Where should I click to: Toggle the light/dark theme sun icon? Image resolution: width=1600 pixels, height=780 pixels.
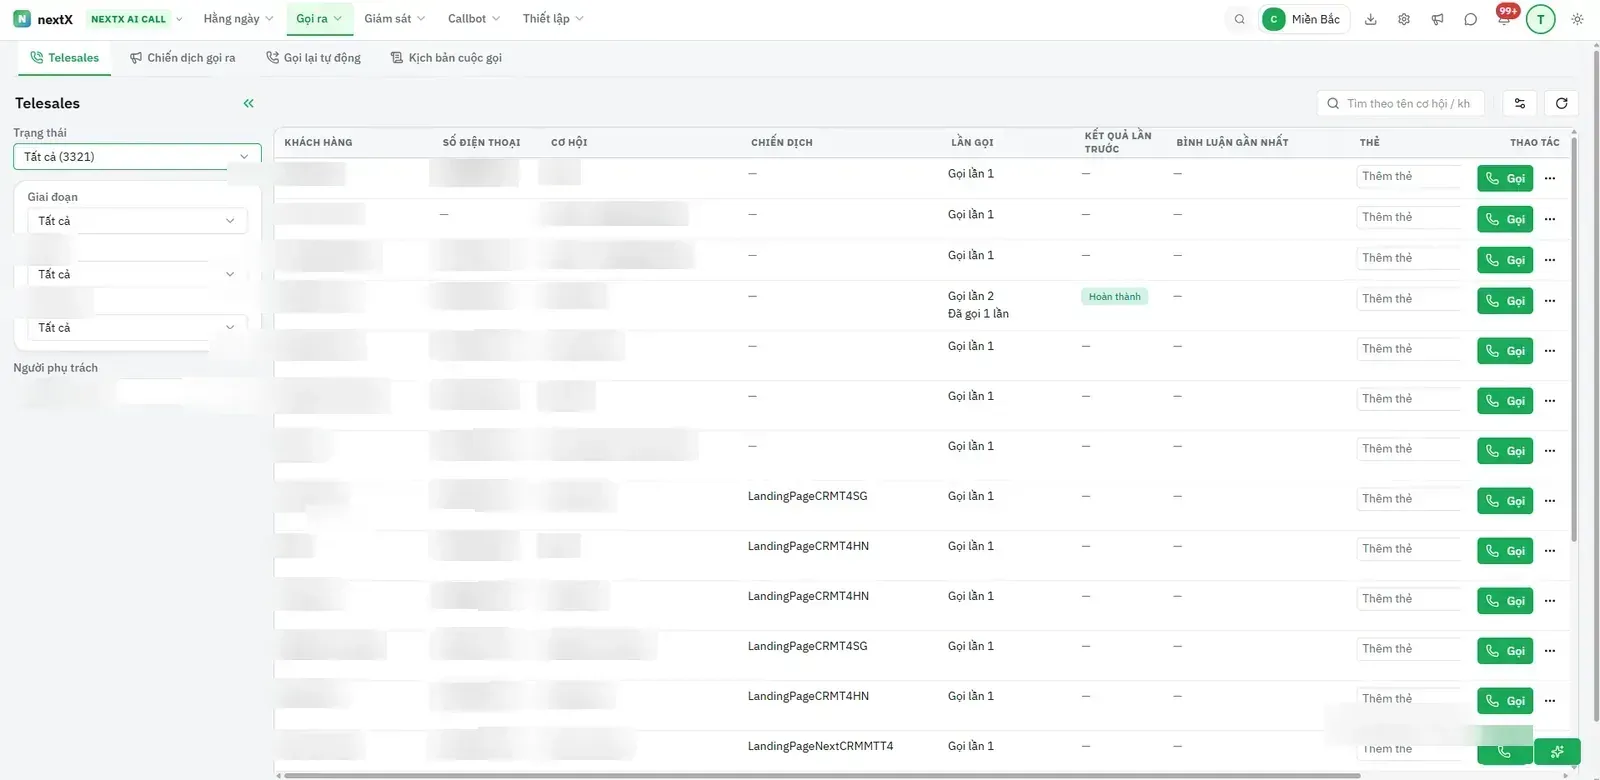[x=1577, y=19]
